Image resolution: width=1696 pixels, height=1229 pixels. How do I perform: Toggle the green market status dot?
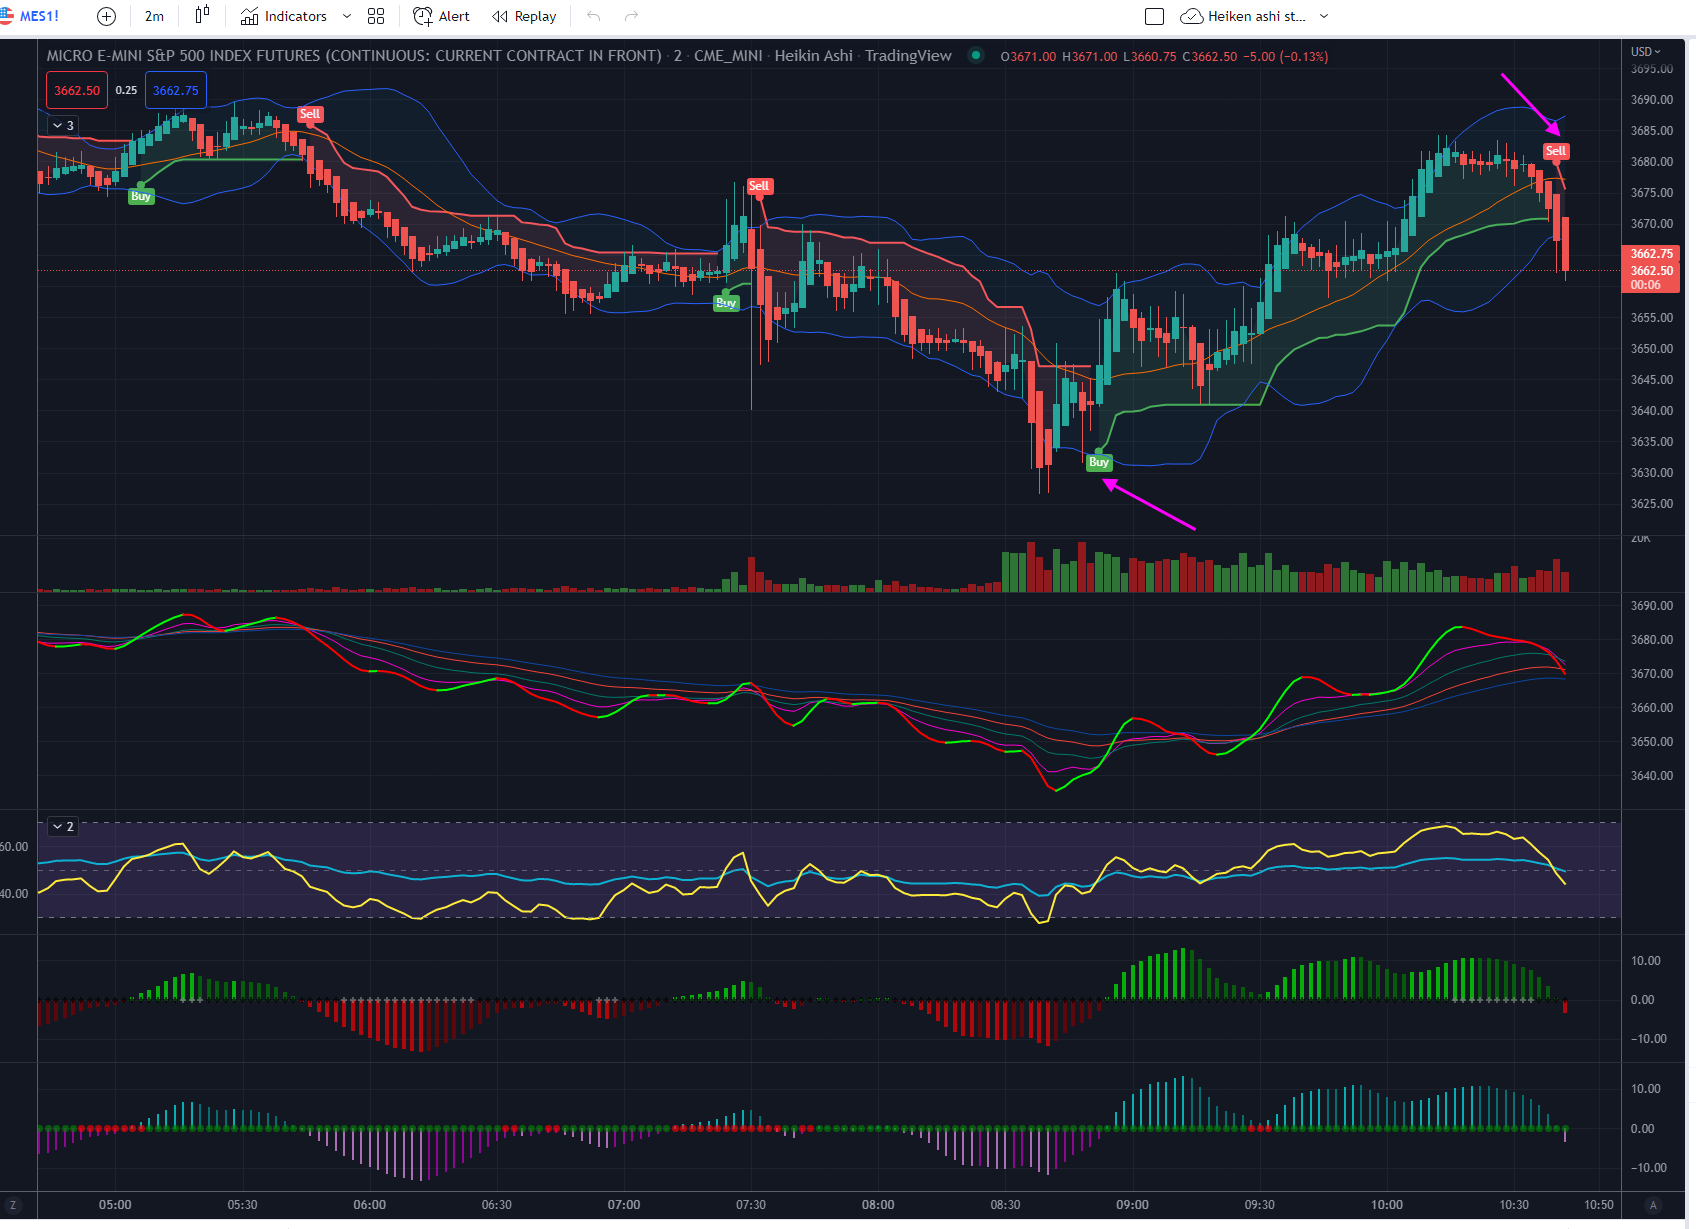pos(976,56)
